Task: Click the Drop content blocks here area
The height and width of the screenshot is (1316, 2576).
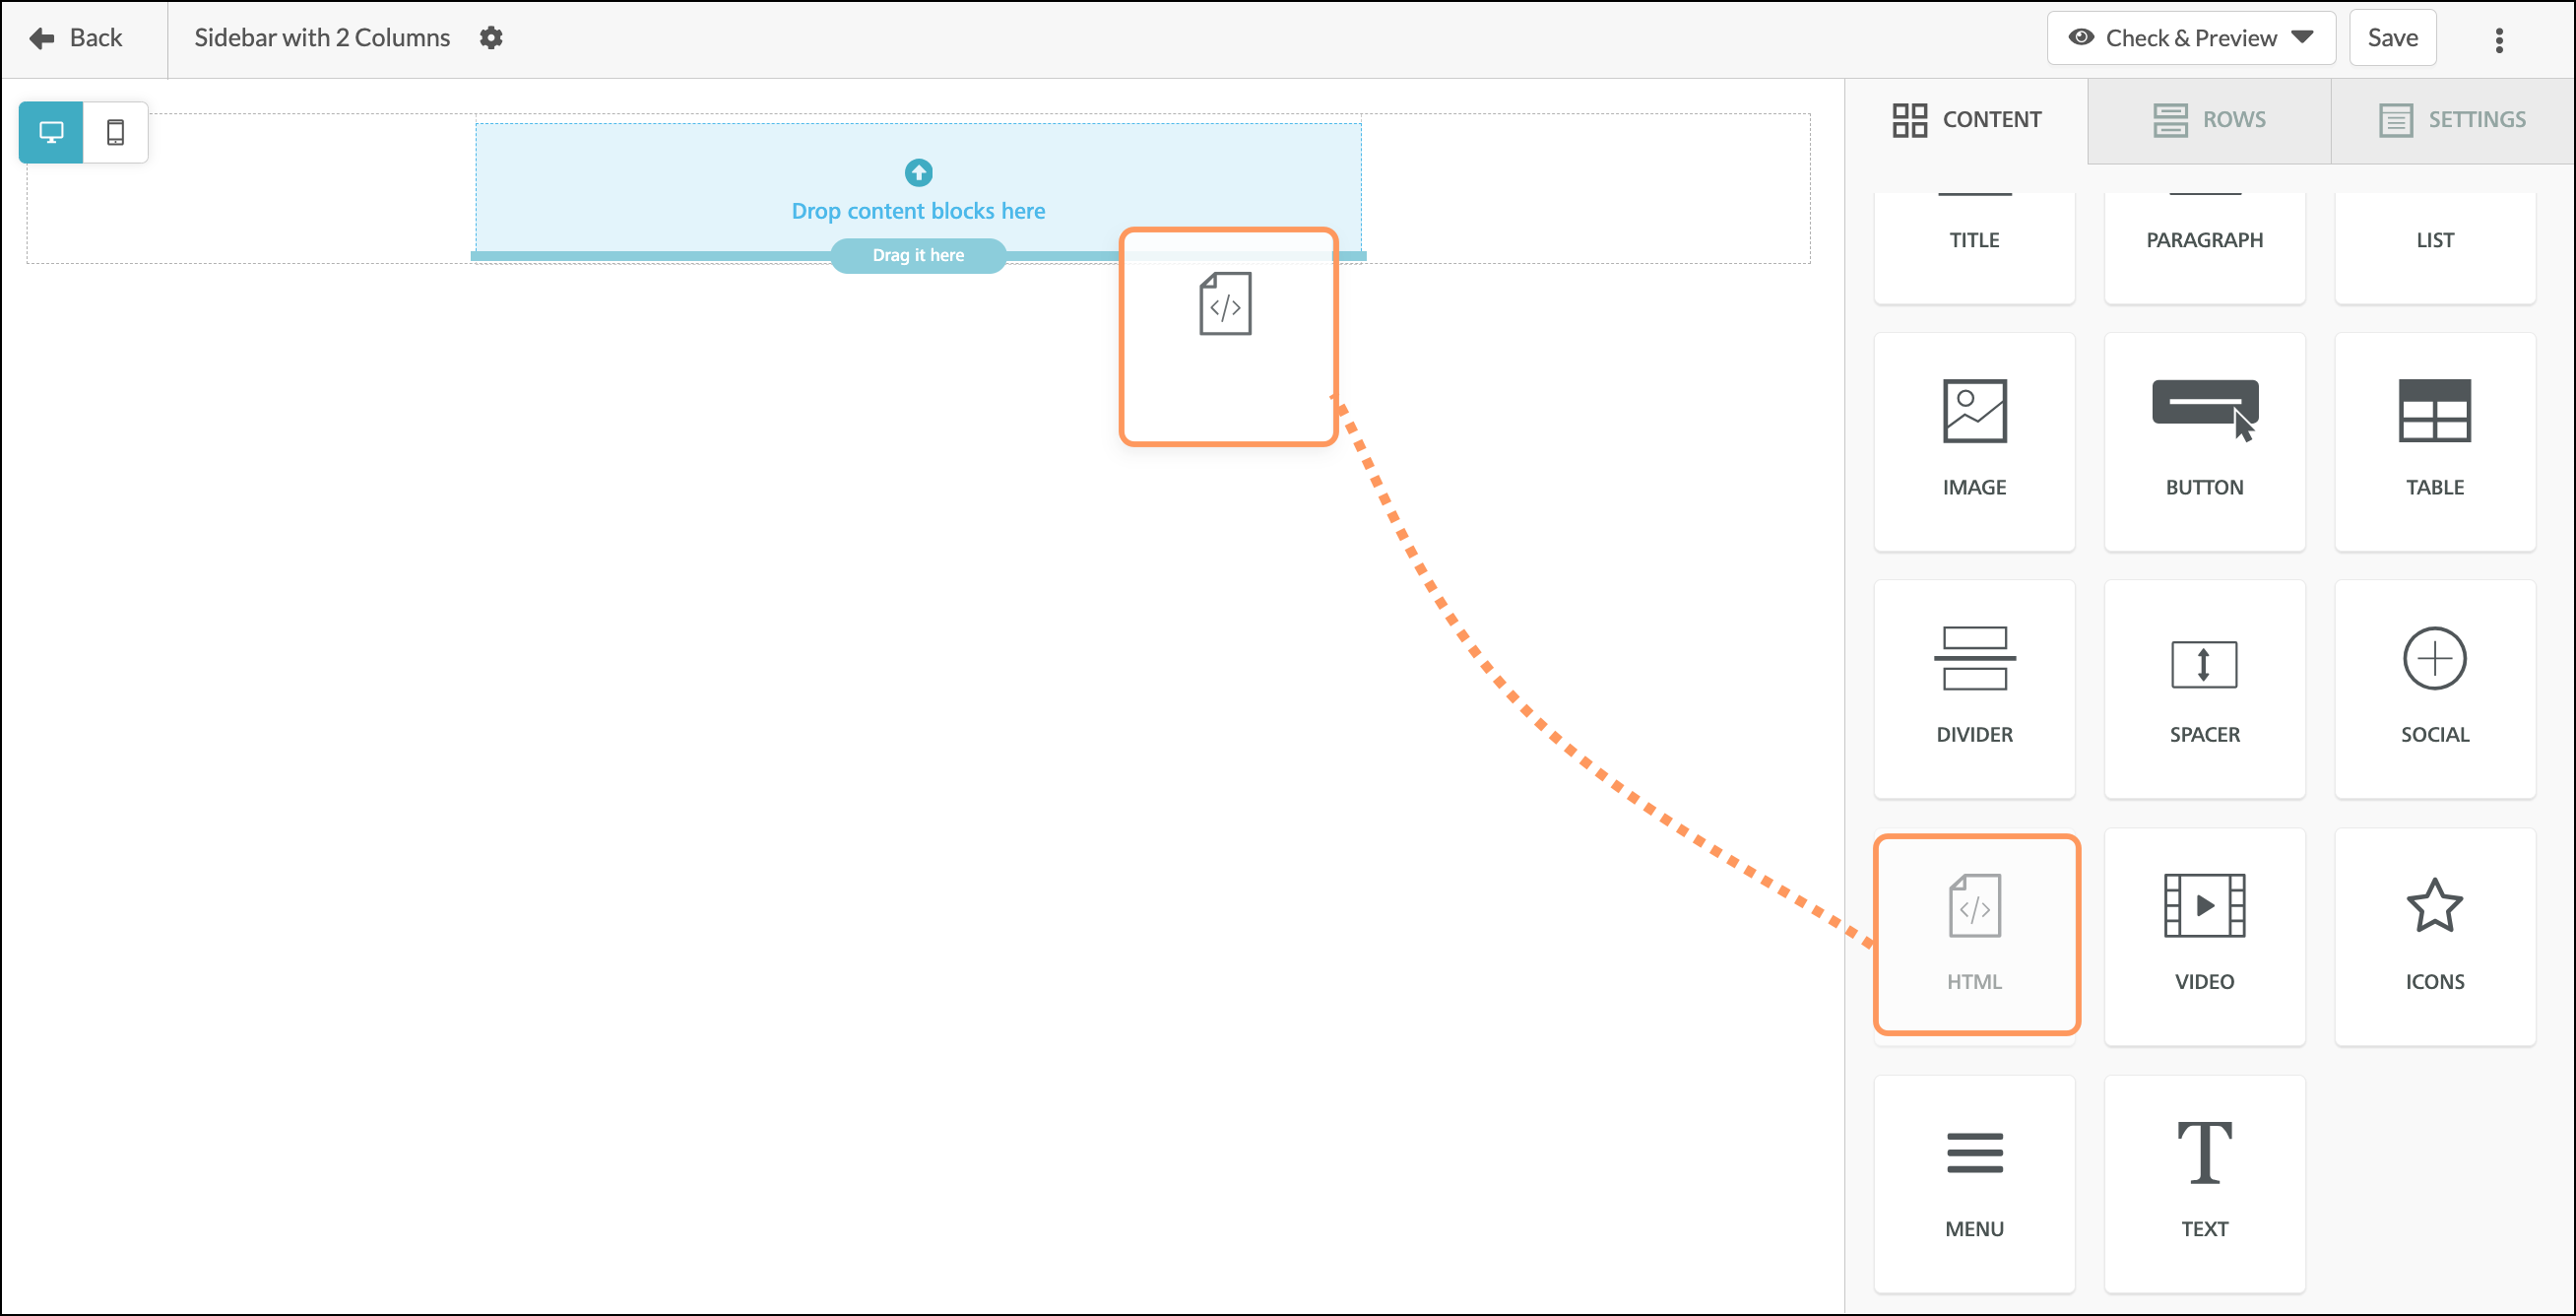Action: click(x=918, y=188)
